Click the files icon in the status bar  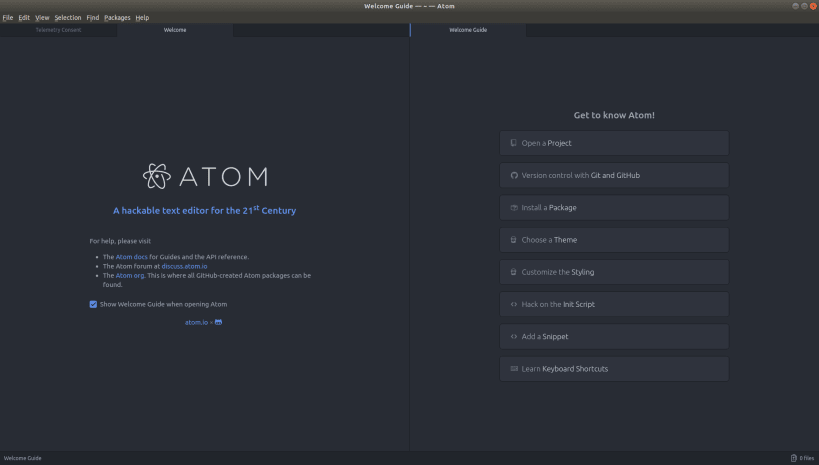(x=793, y=458)
